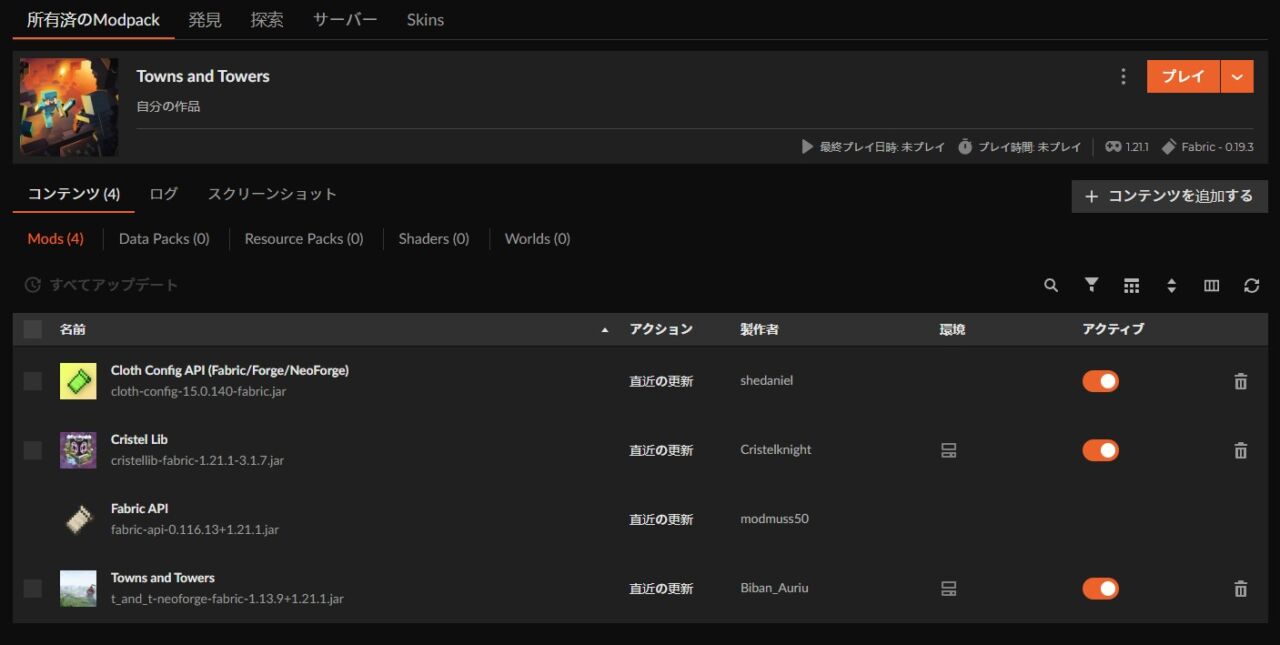Open the filter funnel icon
This screenshot has height=645, width=1280.
coord(1091,285)
